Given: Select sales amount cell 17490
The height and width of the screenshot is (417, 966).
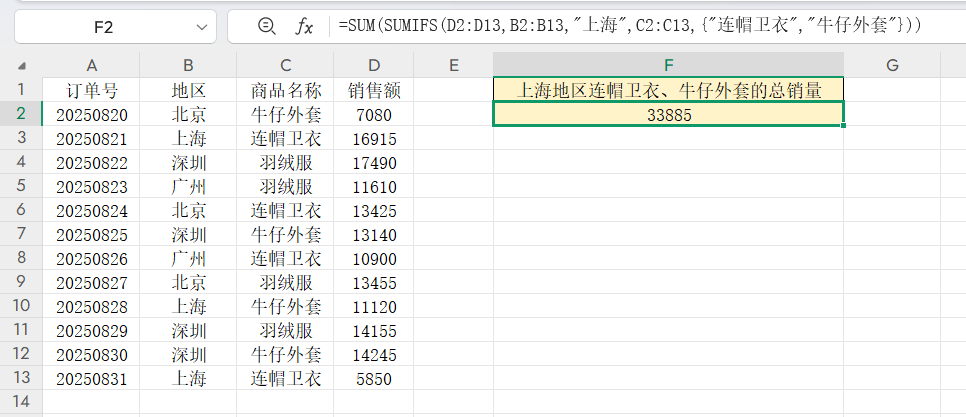Looking at the screenshot, I should tap(373, 163).
